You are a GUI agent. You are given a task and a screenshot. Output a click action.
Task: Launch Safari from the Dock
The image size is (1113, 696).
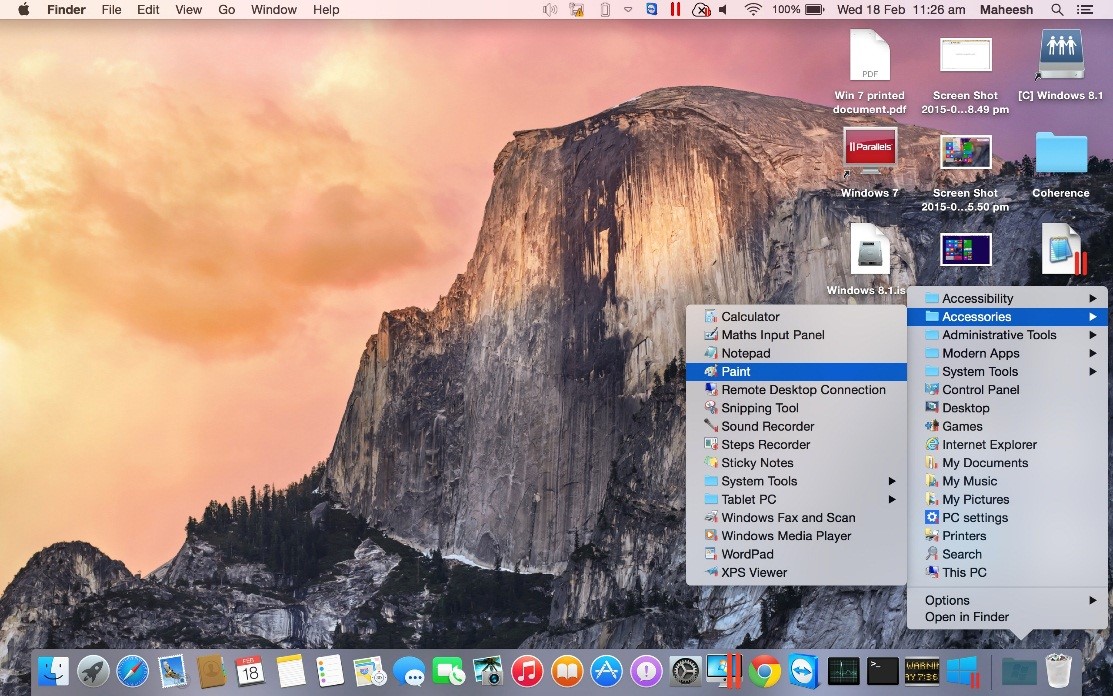tap(133, 671)
